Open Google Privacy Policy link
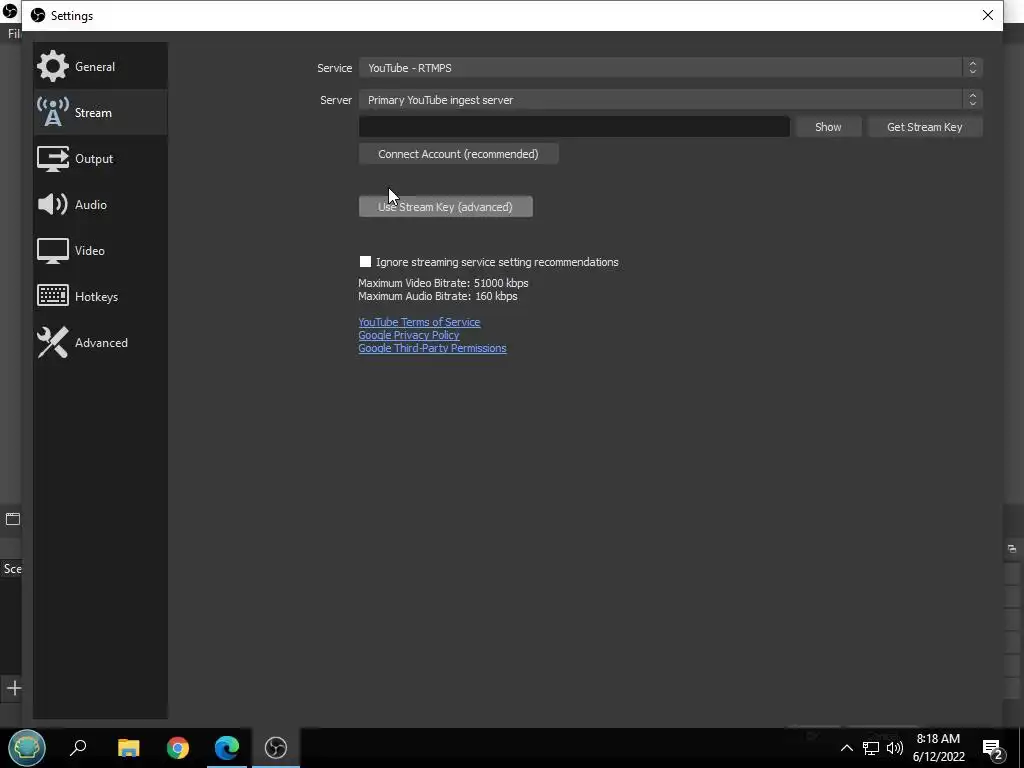 tap(409, 335)
